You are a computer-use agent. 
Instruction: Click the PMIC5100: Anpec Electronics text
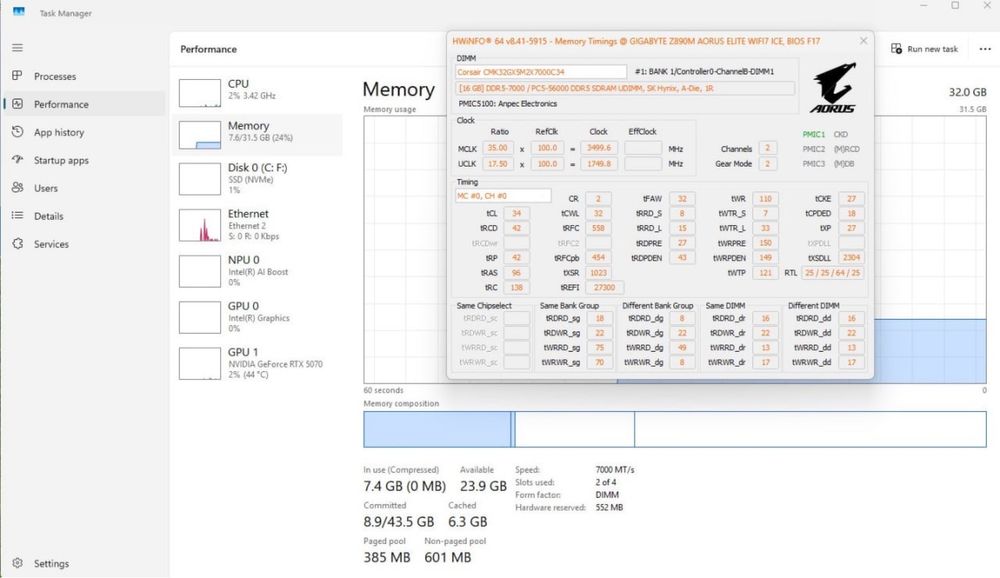(508, 103)
